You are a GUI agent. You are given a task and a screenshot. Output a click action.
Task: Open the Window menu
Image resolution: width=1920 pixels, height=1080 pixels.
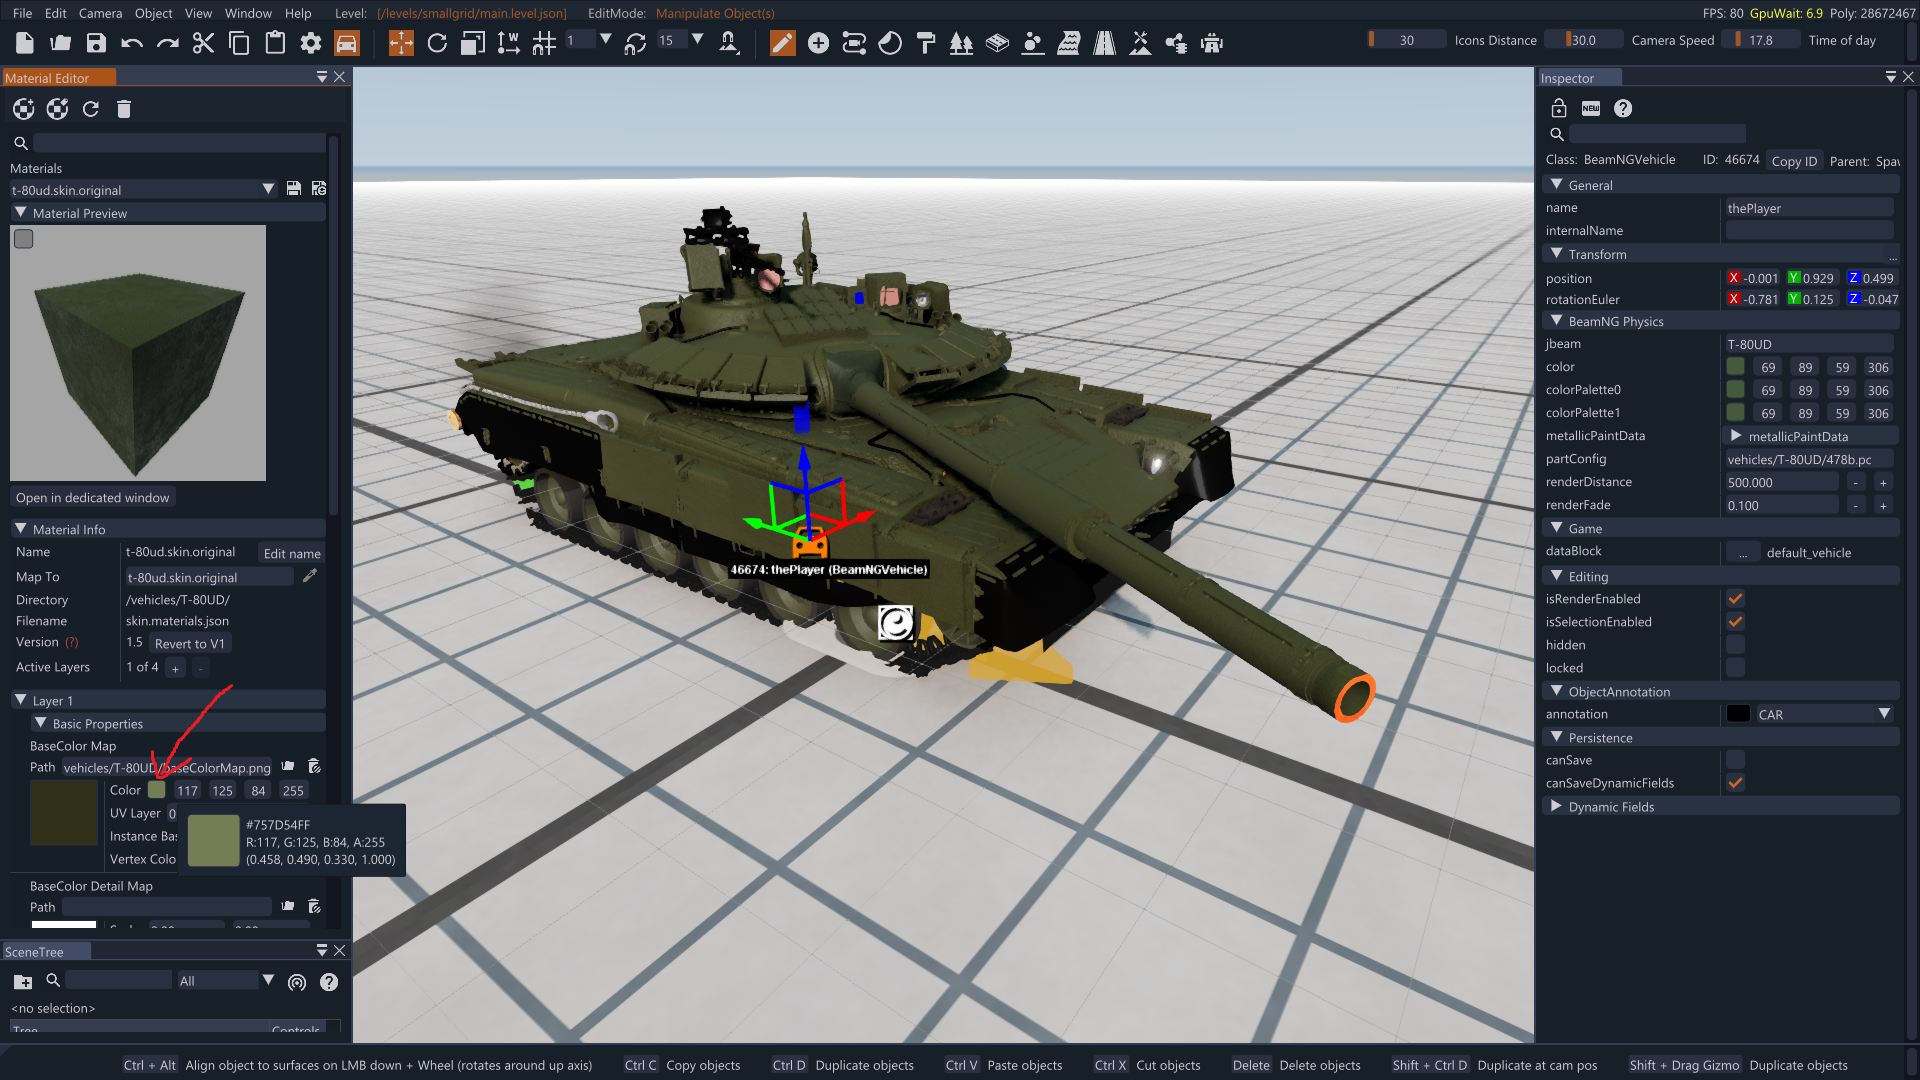pyautogui.click(x=248, y=13)
